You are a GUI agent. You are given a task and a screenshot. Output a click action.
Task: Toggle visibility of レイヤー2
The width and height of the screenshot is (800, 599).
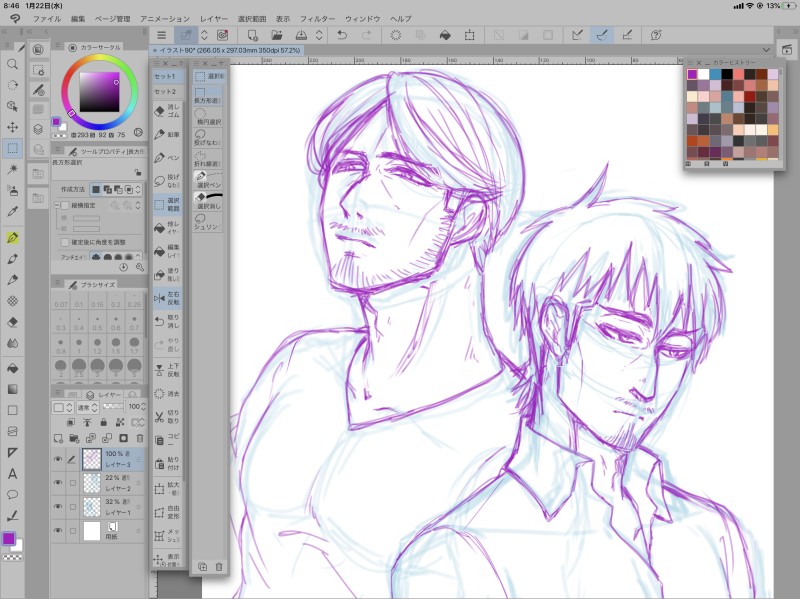(58, 483)
